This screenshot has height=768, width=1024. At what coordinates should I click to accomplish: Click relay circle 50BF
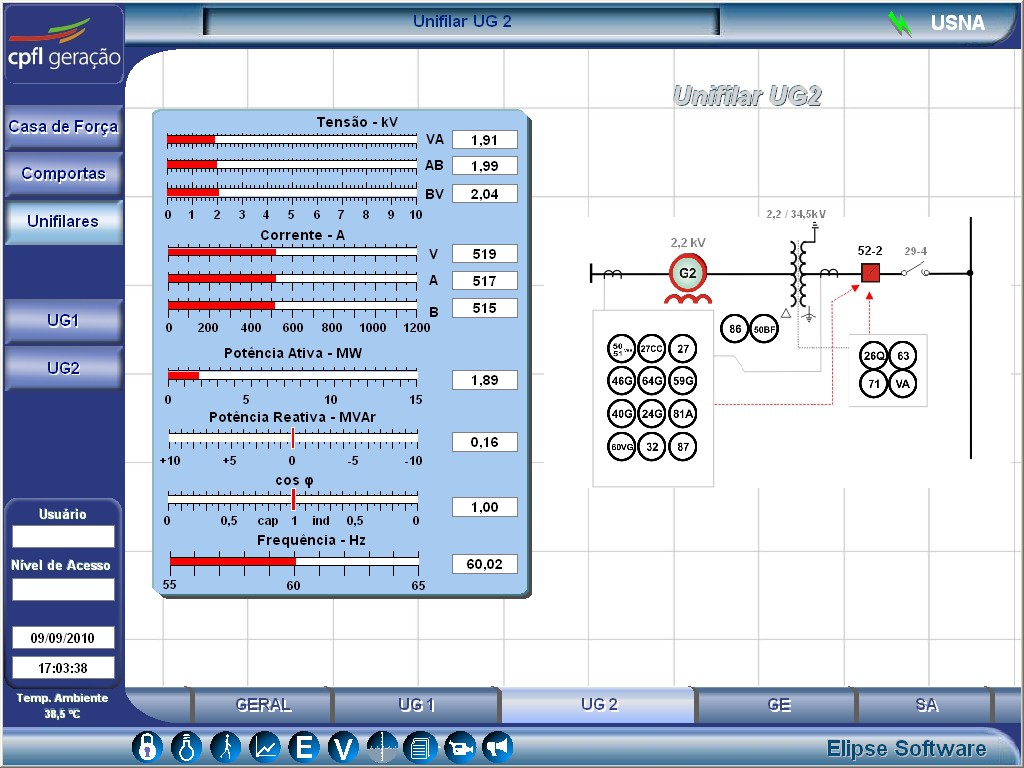coord(763,329)
